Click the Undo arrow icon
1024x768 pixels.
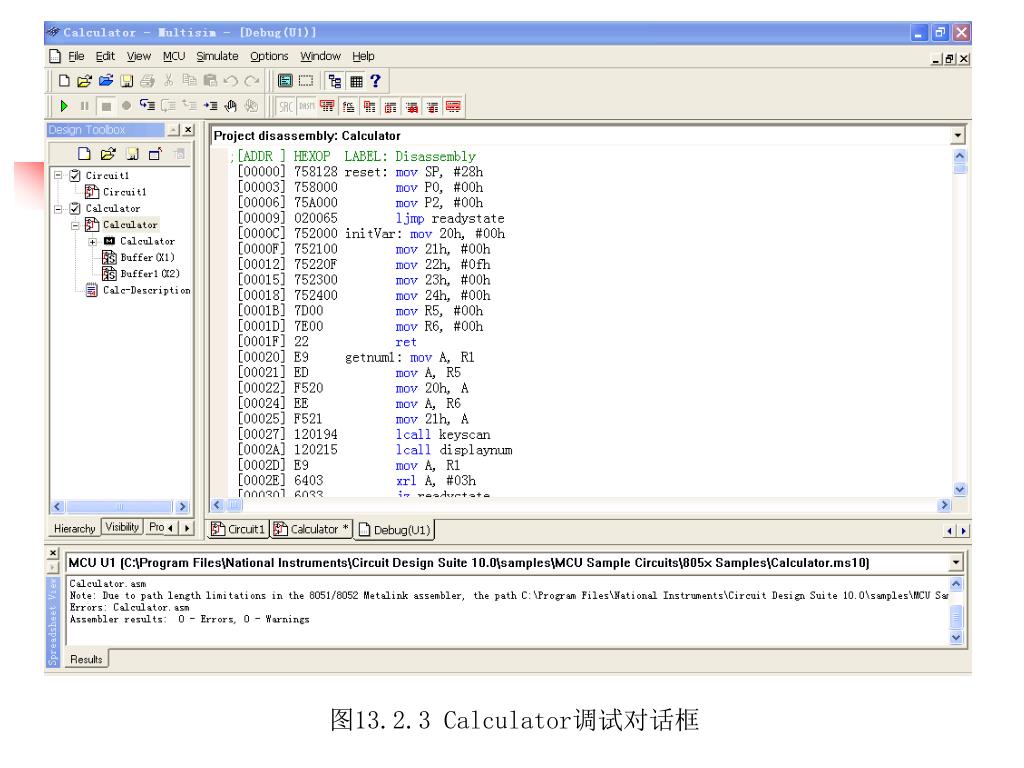[231, 81]
